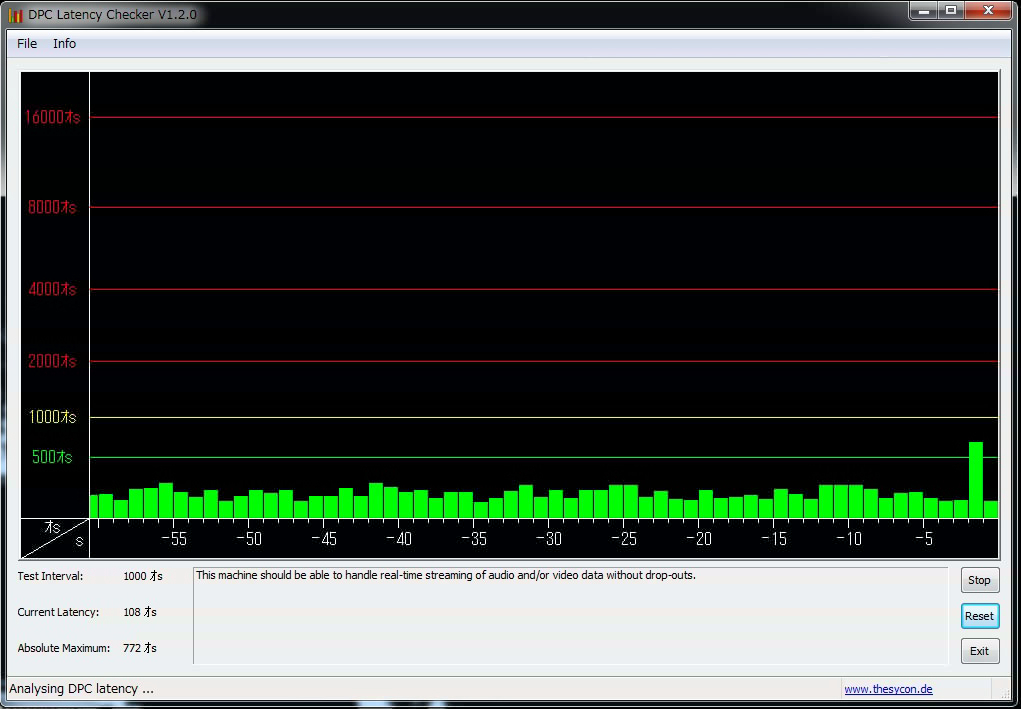Click the Stop button
Image resolution: width=1021 pixels, height=709 pixels.
pos(979,580)
